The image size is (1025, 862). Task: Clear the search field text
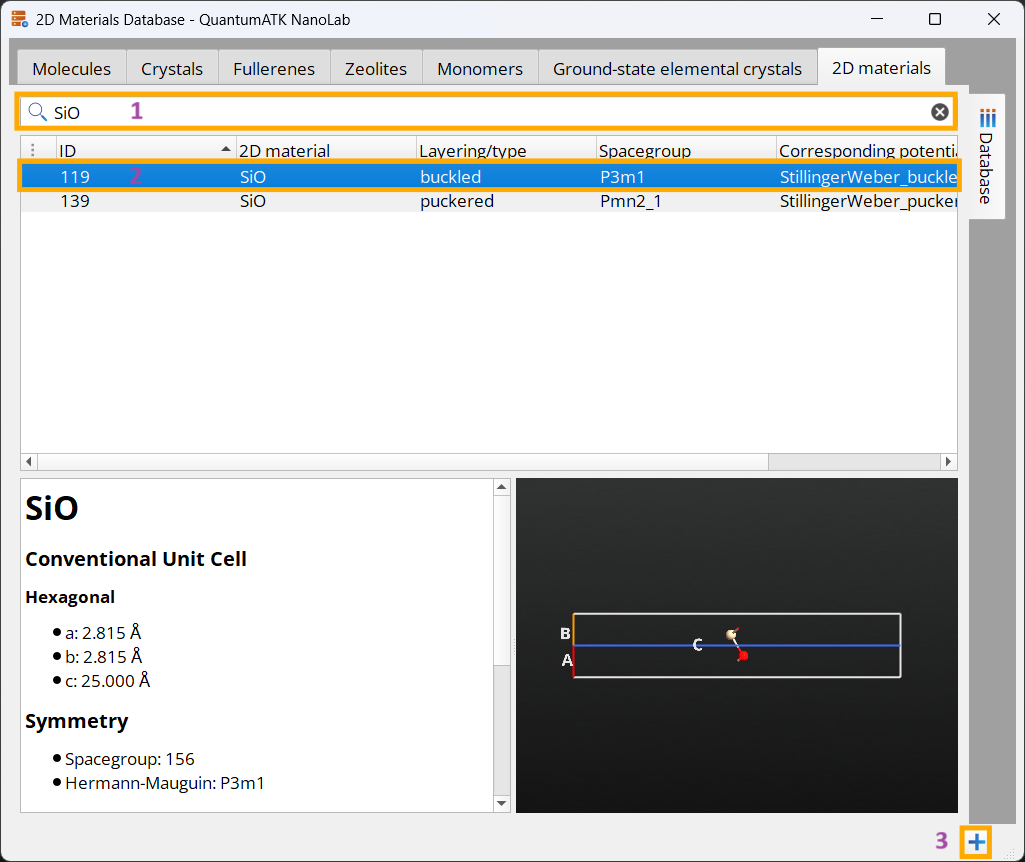point(939,112)
